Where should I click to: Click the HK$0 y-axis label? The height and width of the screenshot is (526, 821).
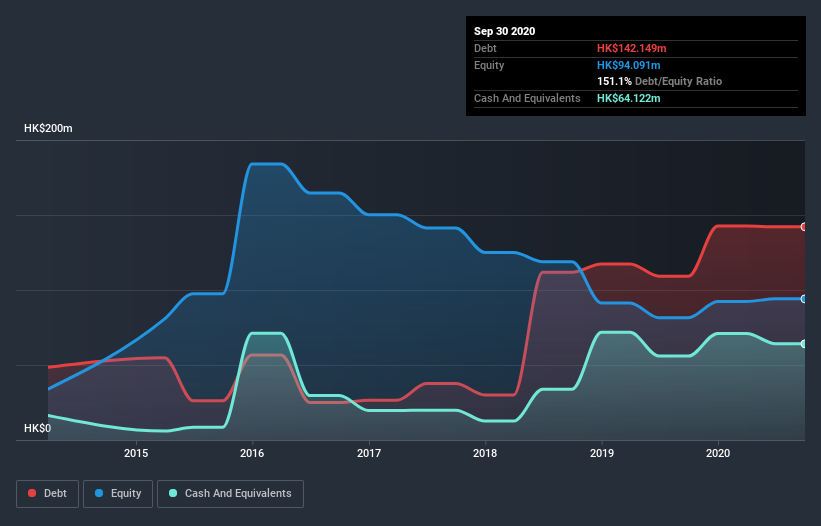(38, 428)
